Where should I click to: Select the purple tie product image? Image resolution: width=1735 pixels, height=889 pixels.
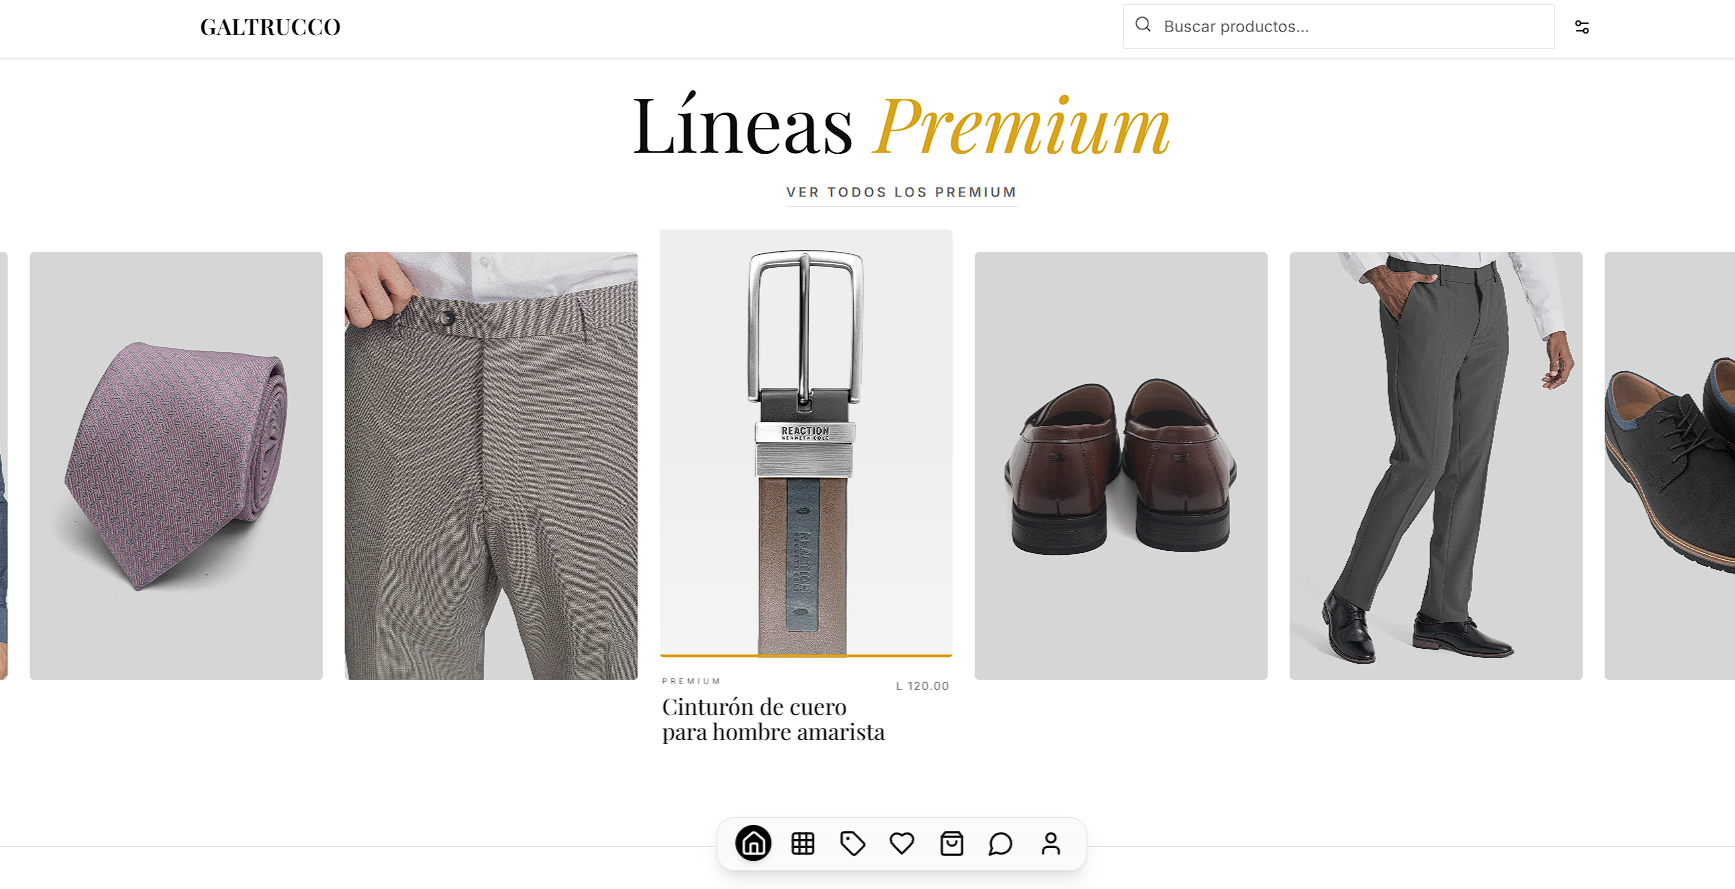(176, 466)
